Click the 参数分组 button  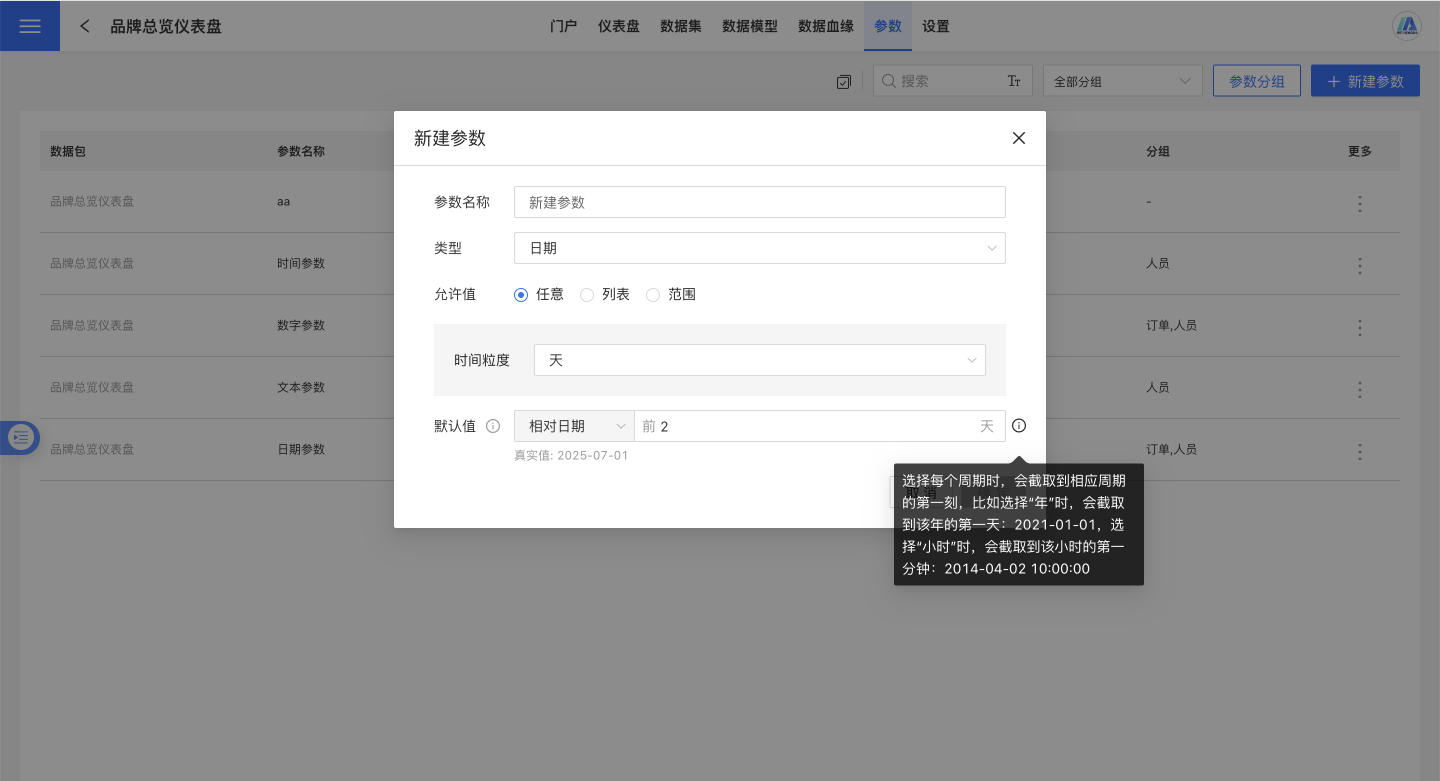tap(1256, 82)
